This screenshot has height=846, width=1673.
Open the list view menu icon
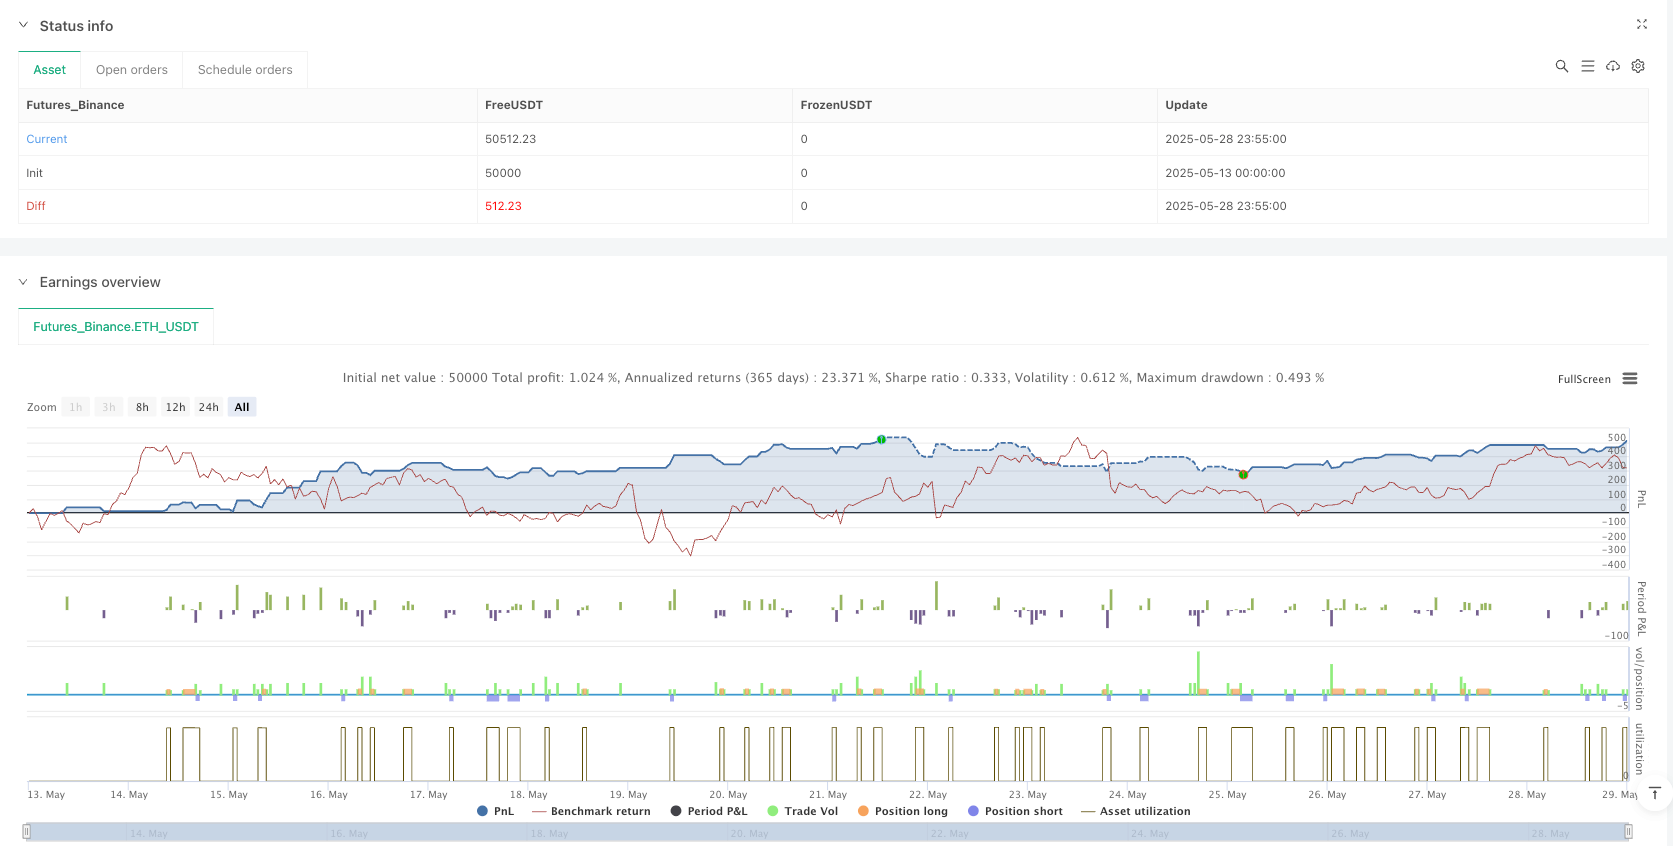1587,66
